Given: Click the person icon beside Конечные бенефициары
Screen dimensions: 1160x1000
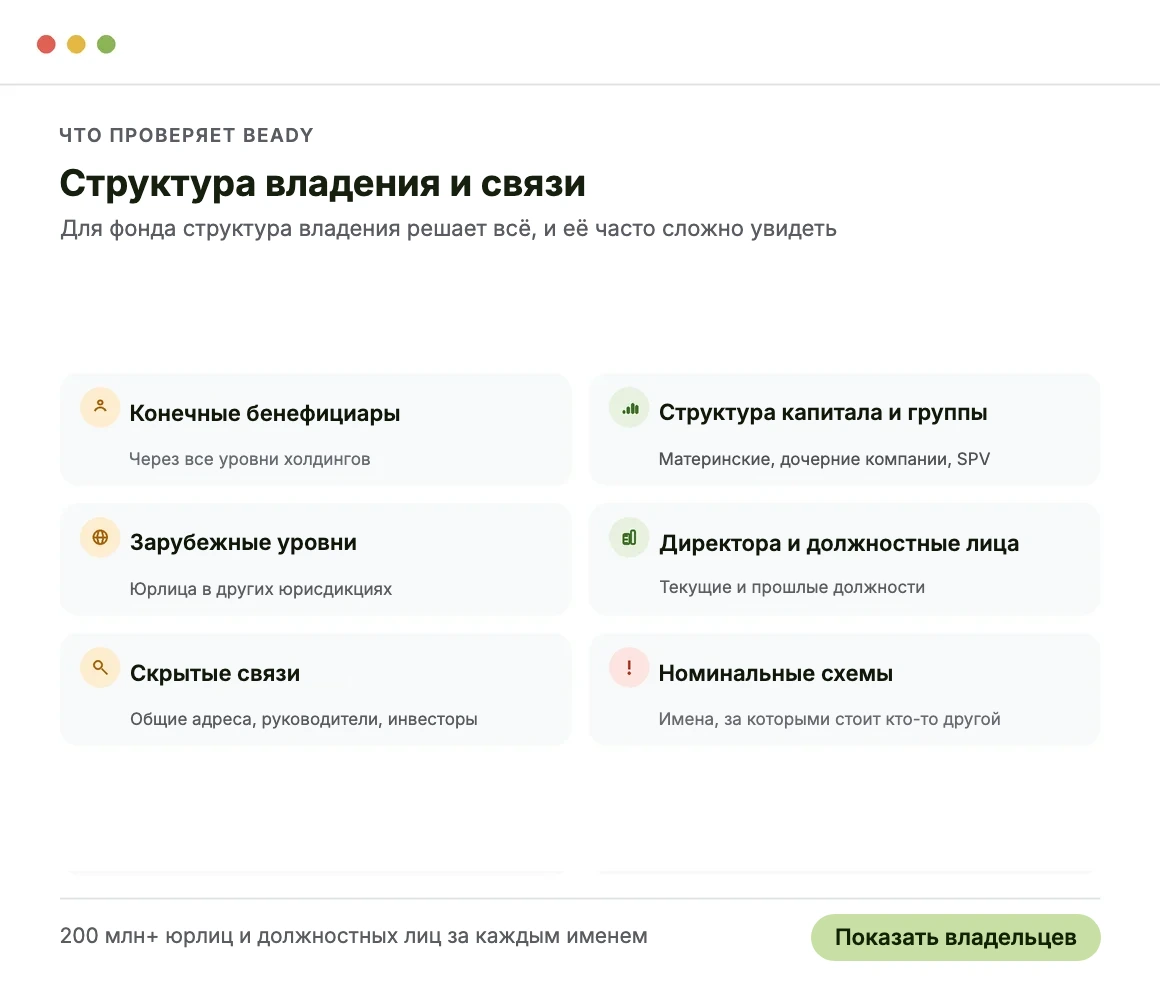Looking at the screenshot, I should 100,408.
